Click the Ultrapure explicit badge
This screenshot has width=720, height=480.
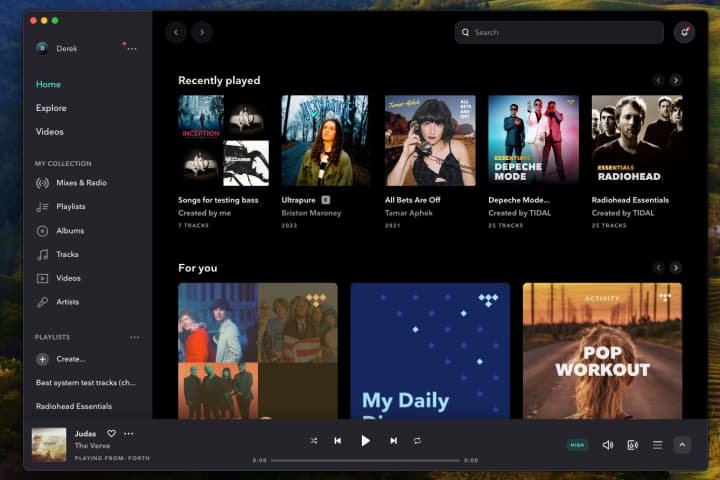[x=326, y=200]
